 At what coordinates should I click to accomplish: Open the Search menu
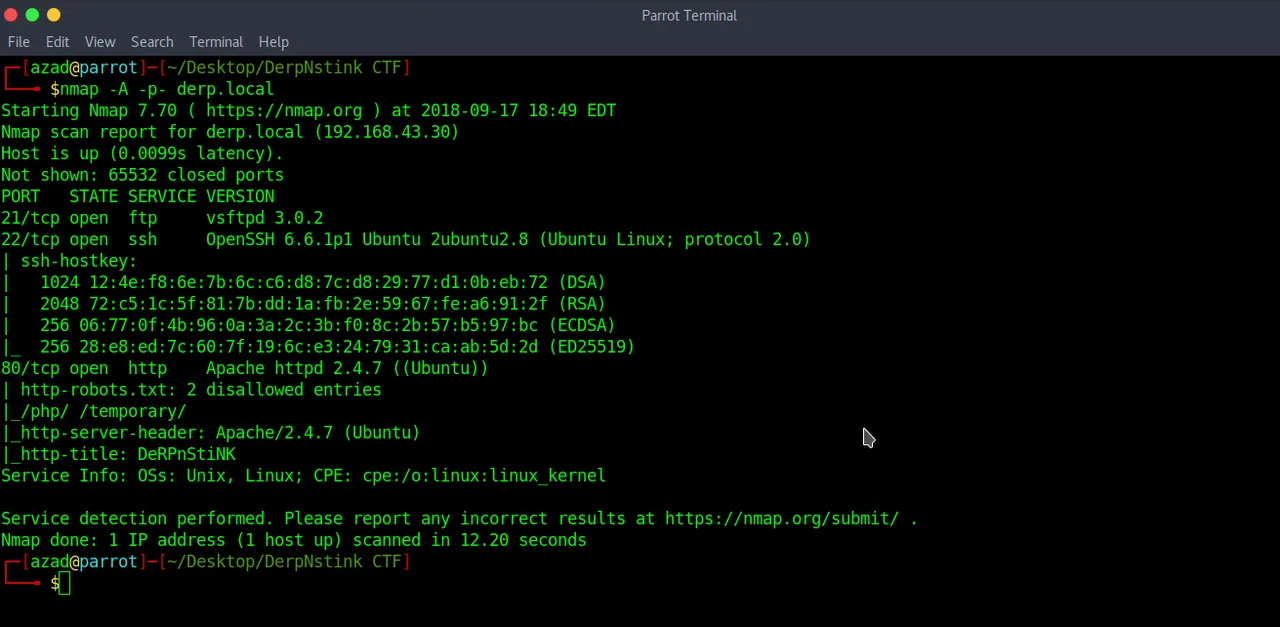pos(152,42)
